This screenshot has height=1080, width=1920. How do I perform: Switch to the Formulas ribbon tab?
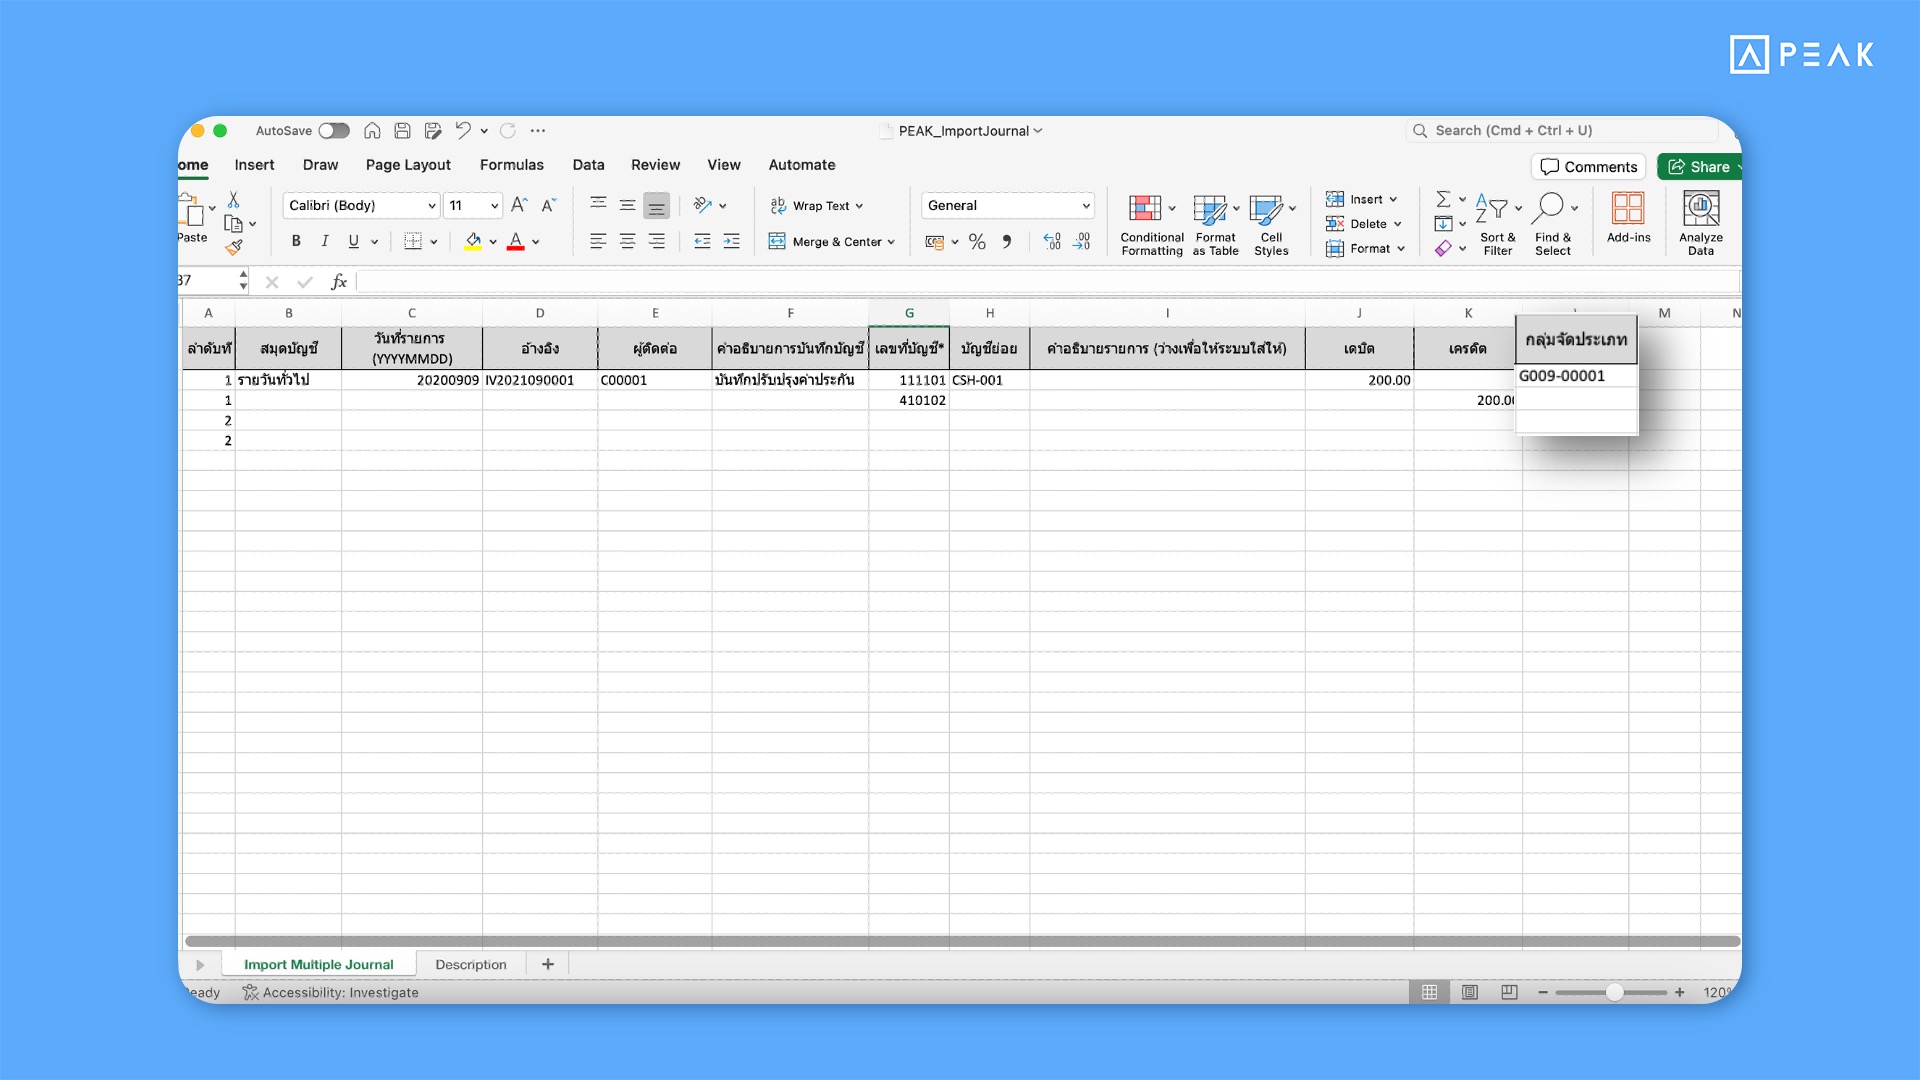[512, 165]
